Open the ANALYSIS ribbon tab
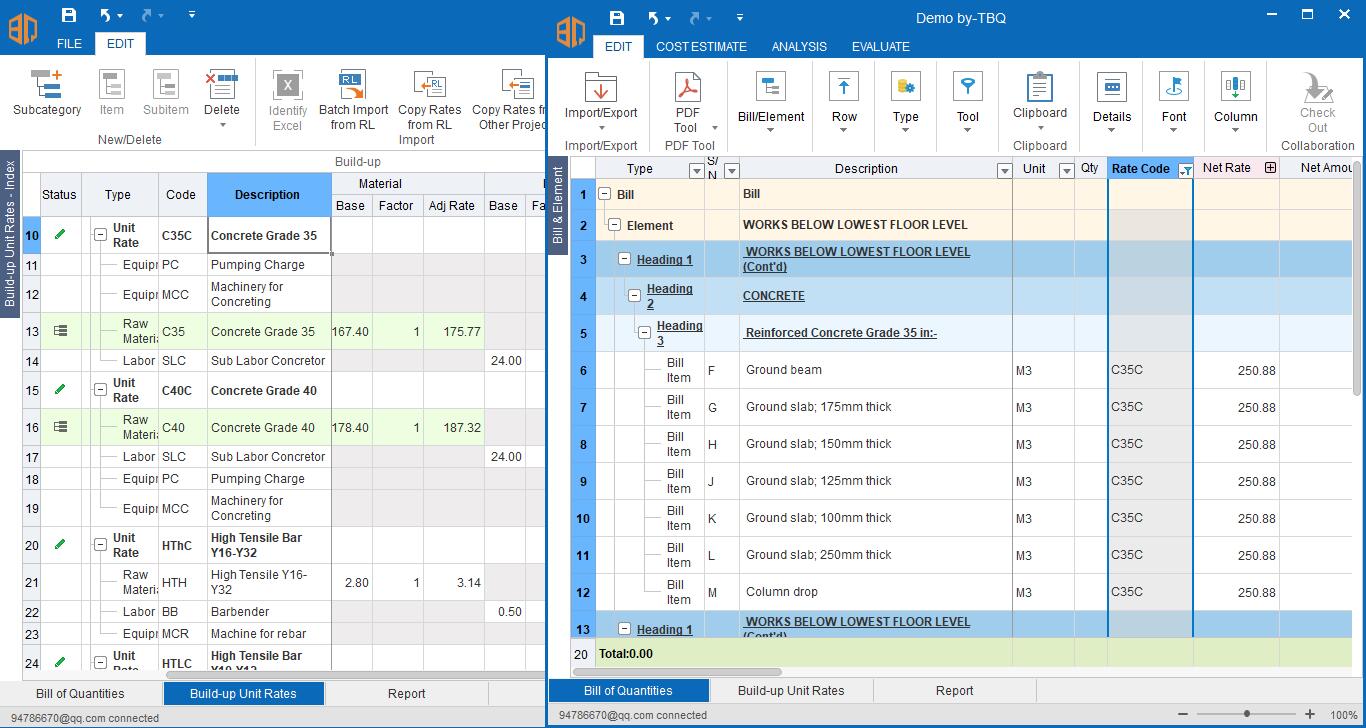 [799, 46]
